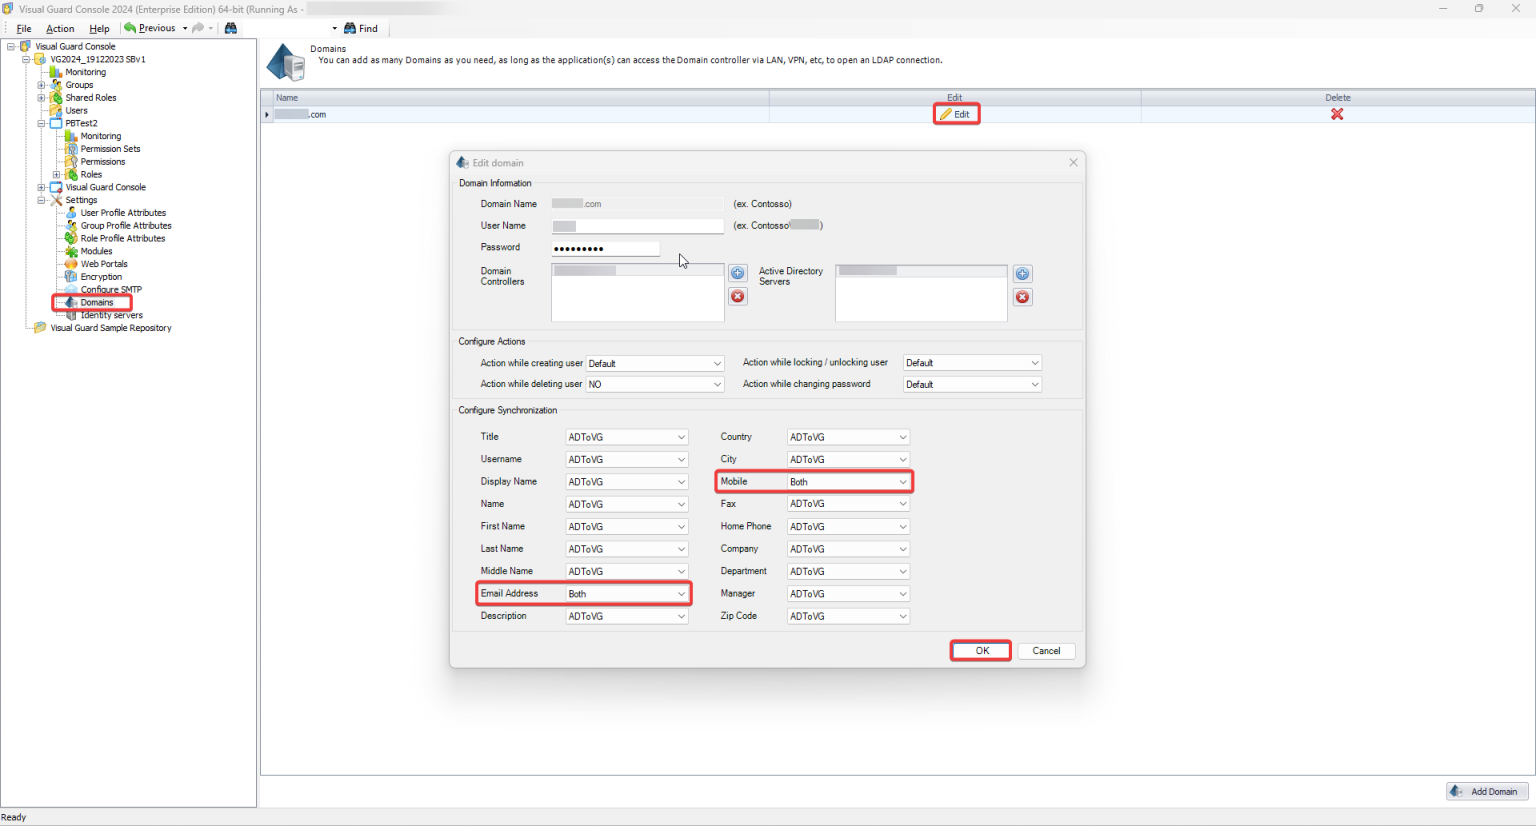Open the Action menu
Viewport: 1536px width, 826px height.
pos(60,28)
